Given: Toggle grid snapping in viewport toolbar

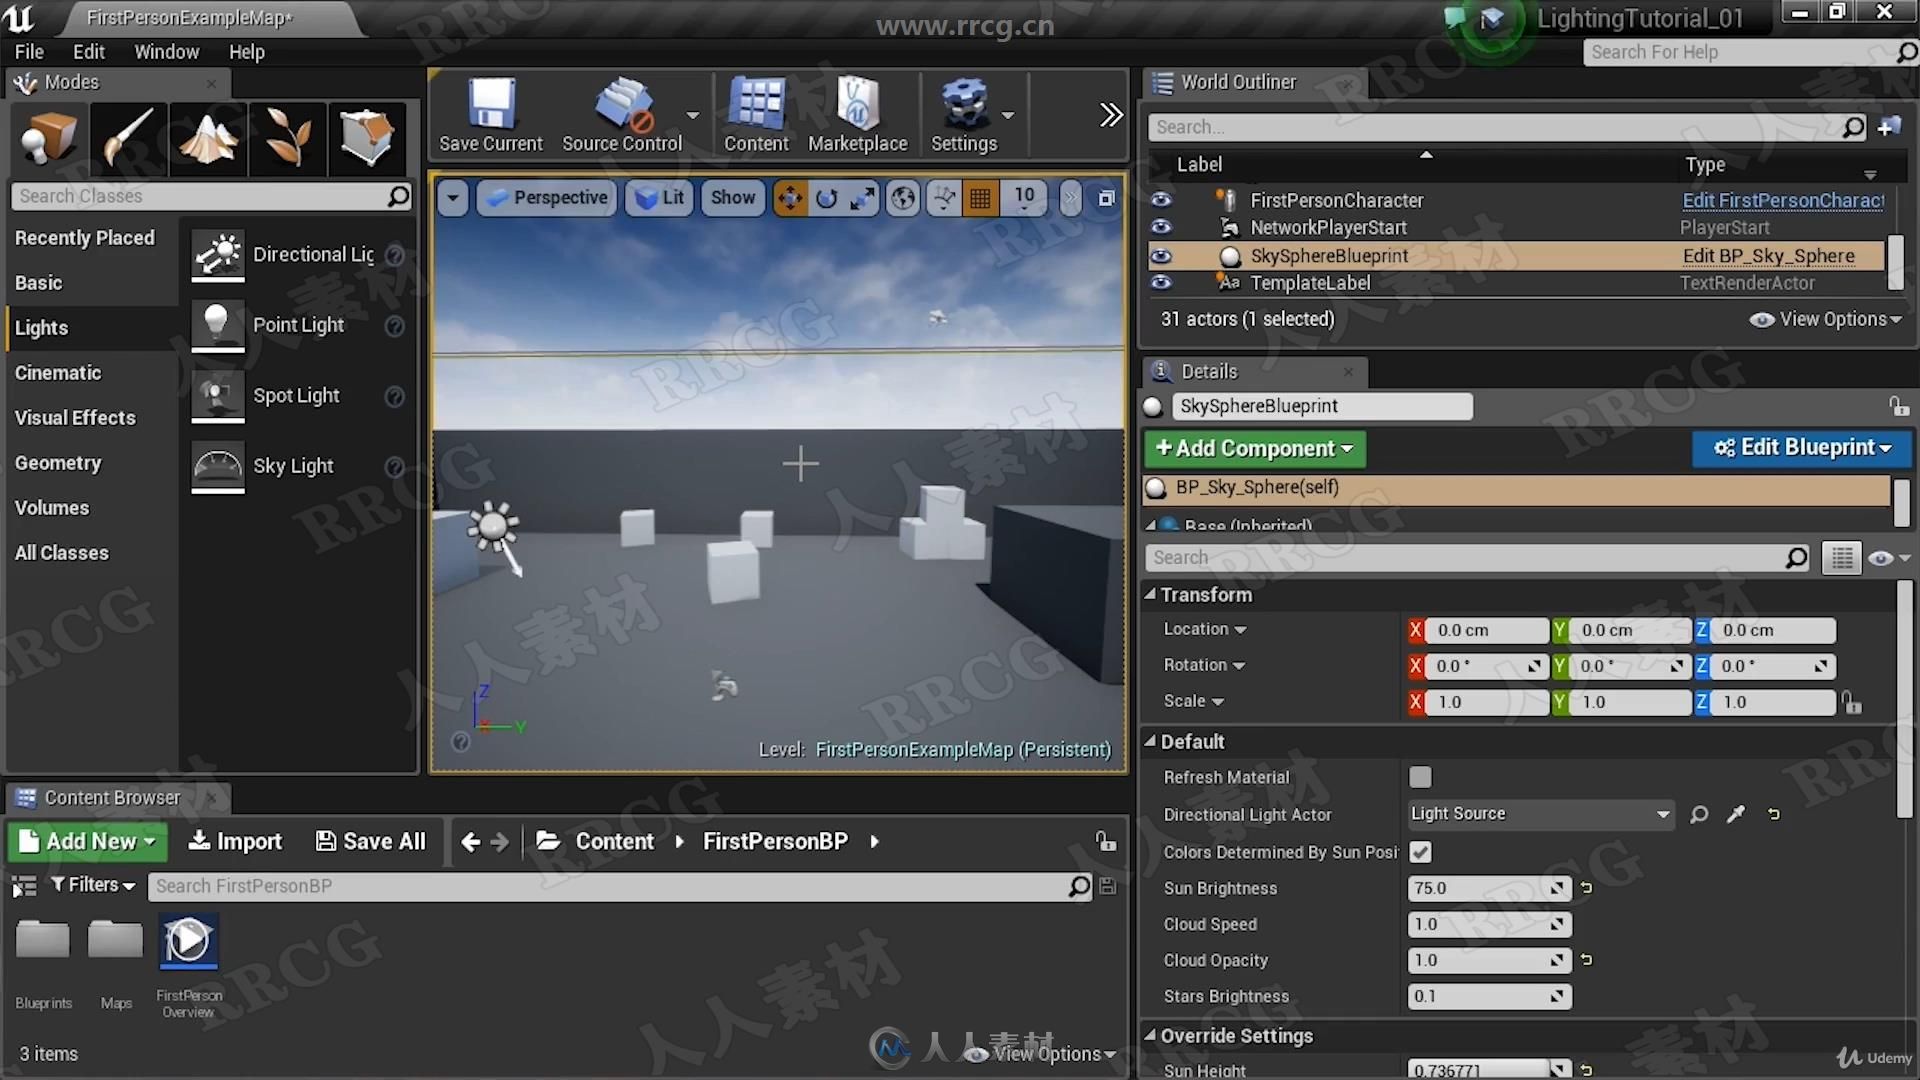Looking at the screenshot, I should [x=980, y=198].
